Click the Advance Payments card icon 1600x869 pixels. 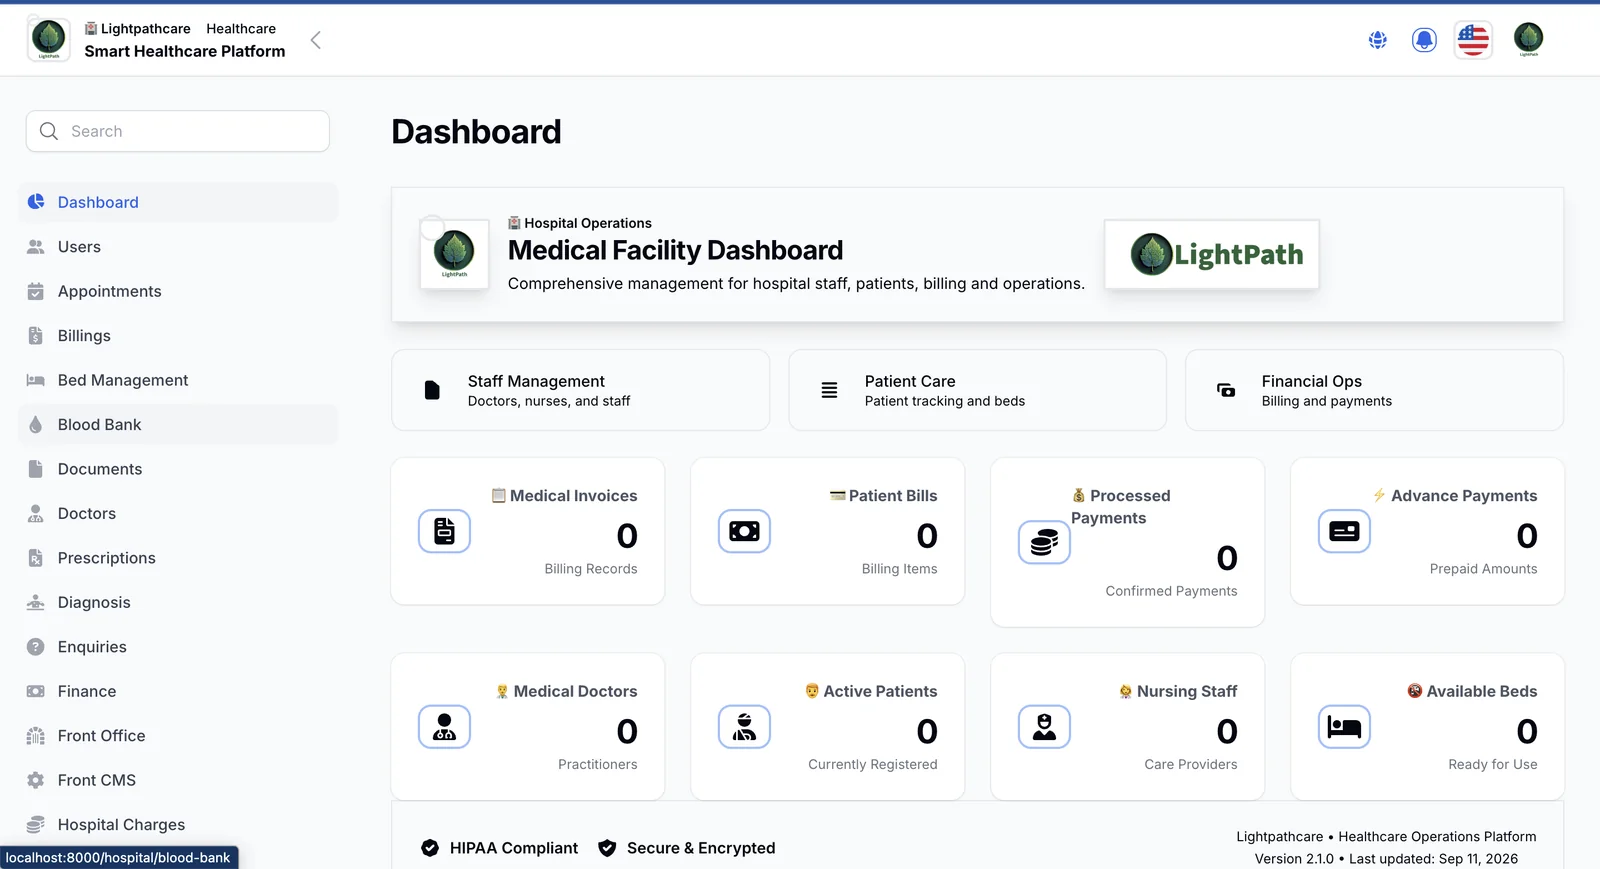coord(1344,531)
